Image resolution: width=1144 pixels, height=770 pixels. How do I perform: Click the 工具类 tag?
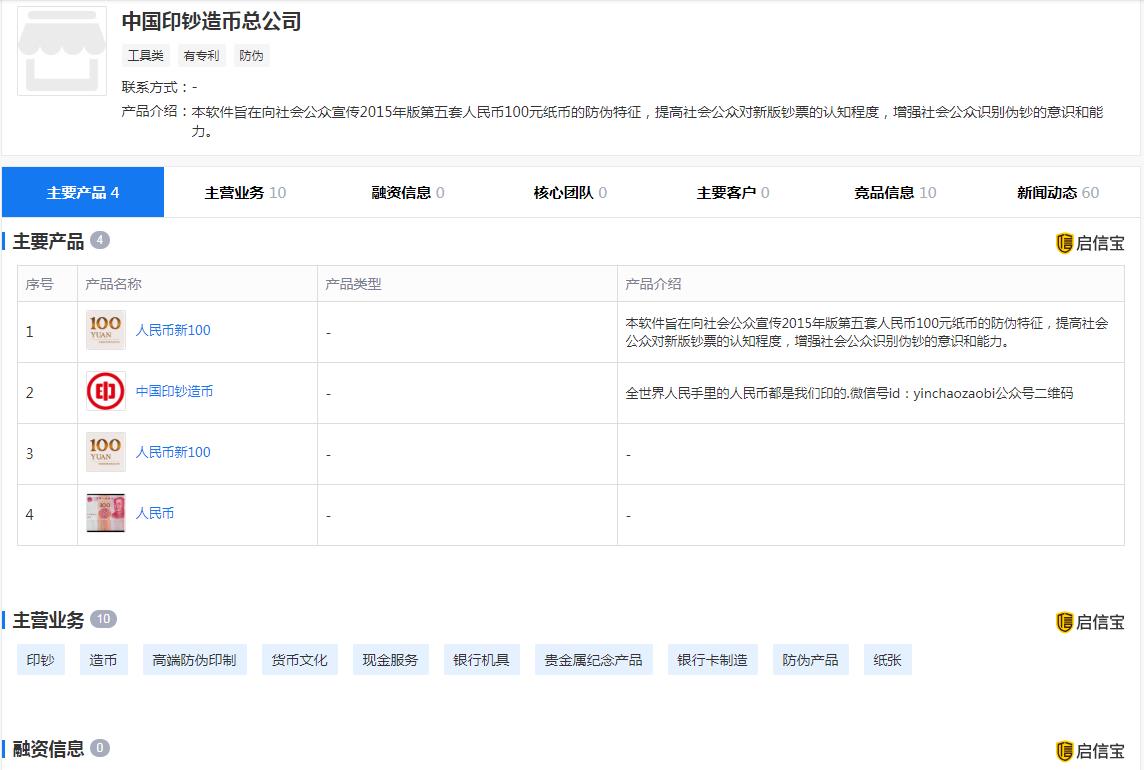point(145,55)
